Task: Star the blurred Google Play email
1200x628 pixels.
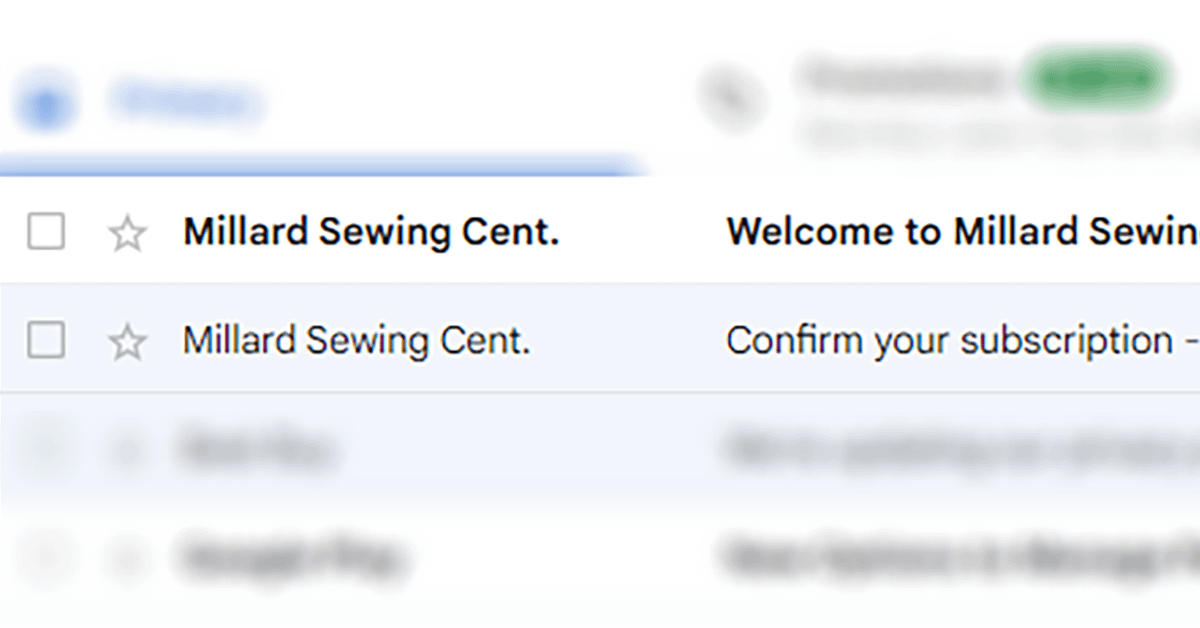Action: coord(127,557)
